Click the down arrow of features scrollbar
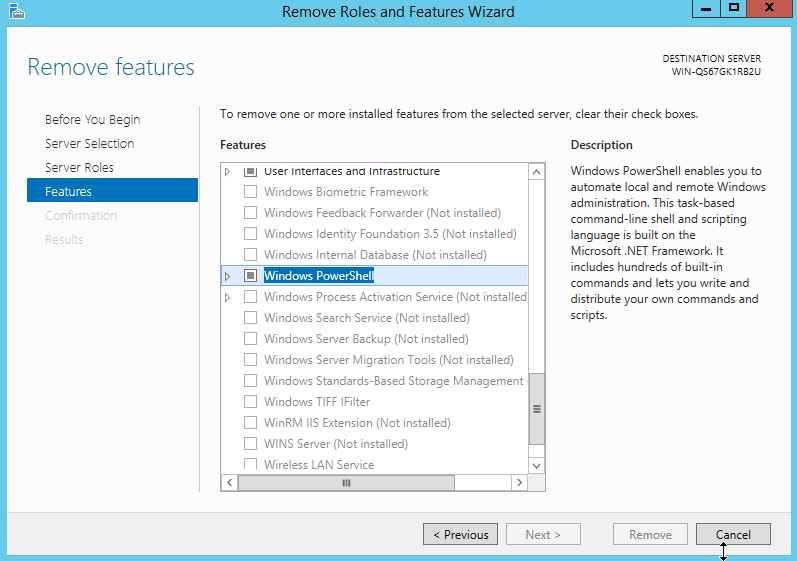Screen dimensions: 797x561 click(536, 465)
